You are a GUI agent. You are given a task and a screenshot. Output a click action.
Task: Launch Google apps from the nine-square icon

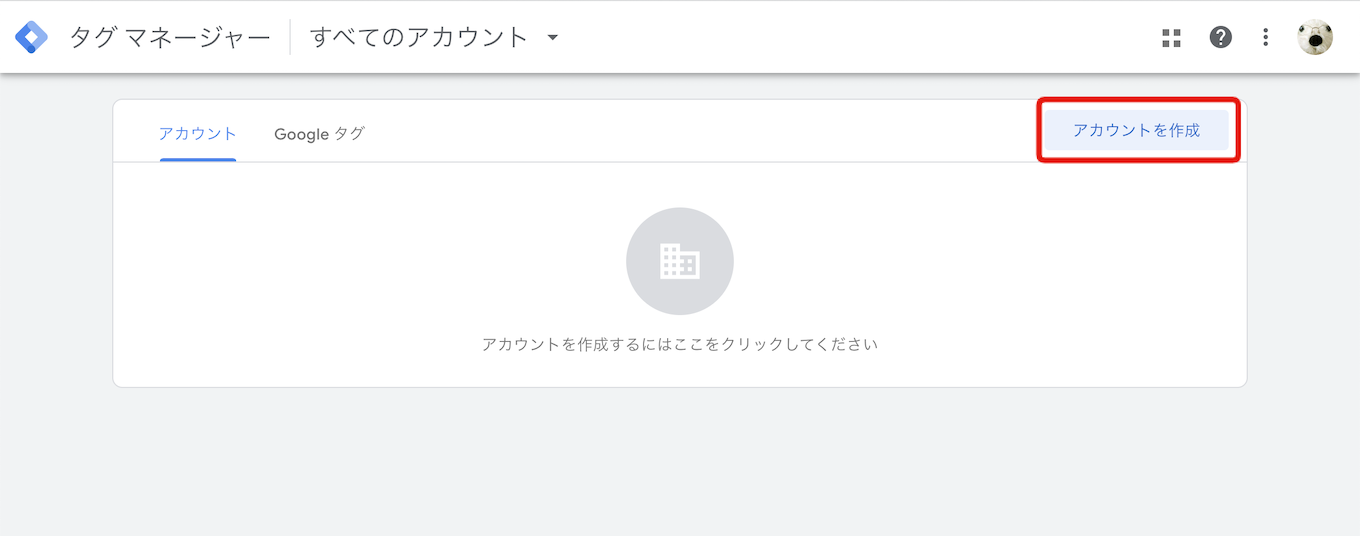[1172, 38]
